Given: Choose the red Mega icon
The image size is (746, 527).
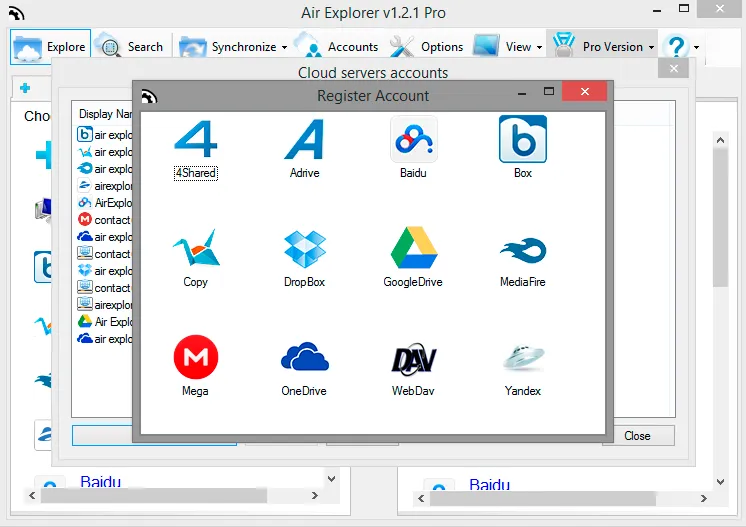Looking at the screenshot, I should (196, 357).
